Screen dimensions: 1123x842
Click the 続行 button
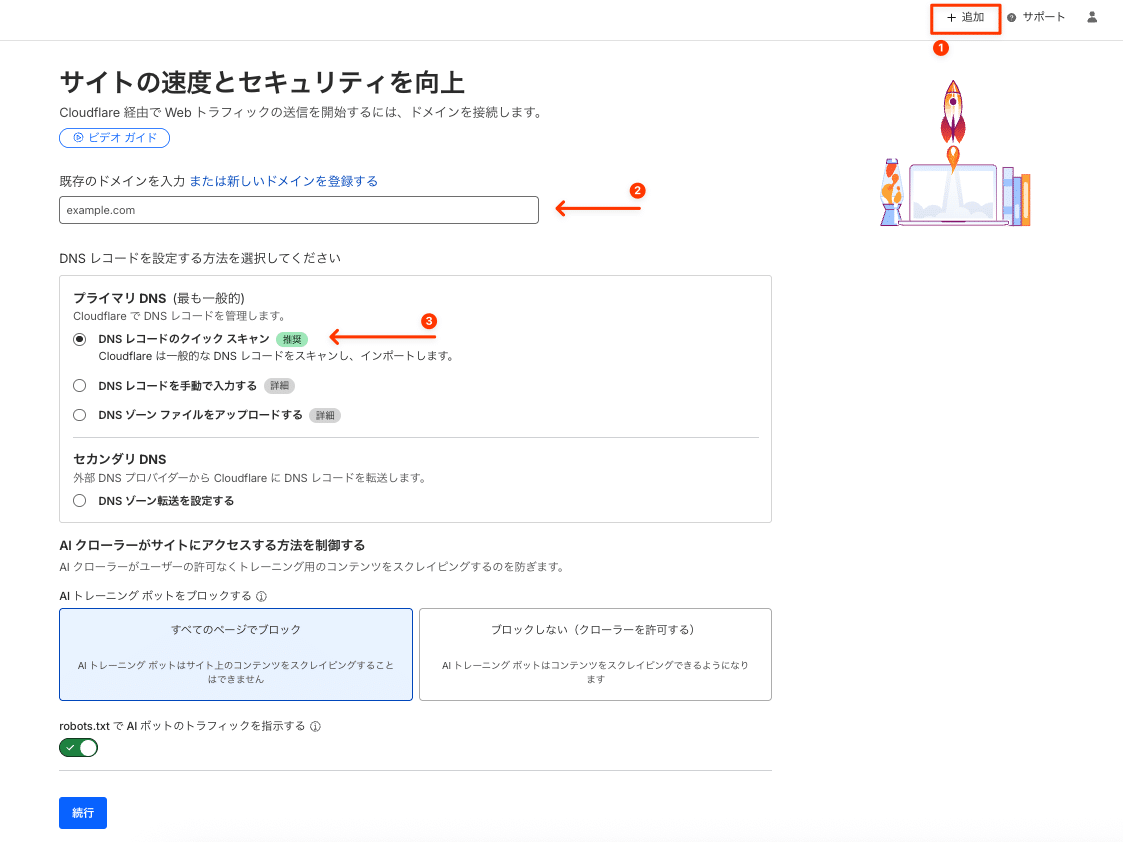point(82,813)
